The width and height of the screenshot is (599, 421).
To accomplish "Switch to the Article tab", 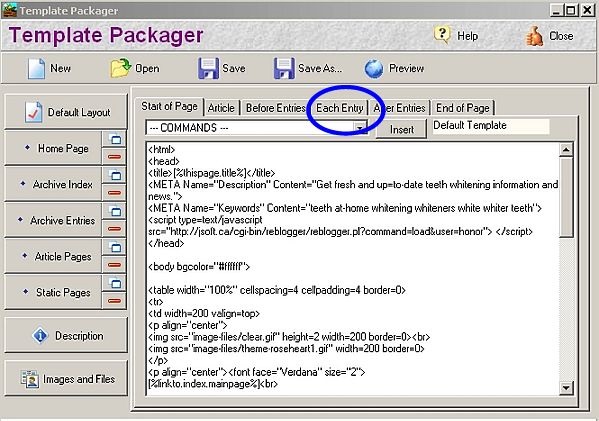I will (221, 108).
